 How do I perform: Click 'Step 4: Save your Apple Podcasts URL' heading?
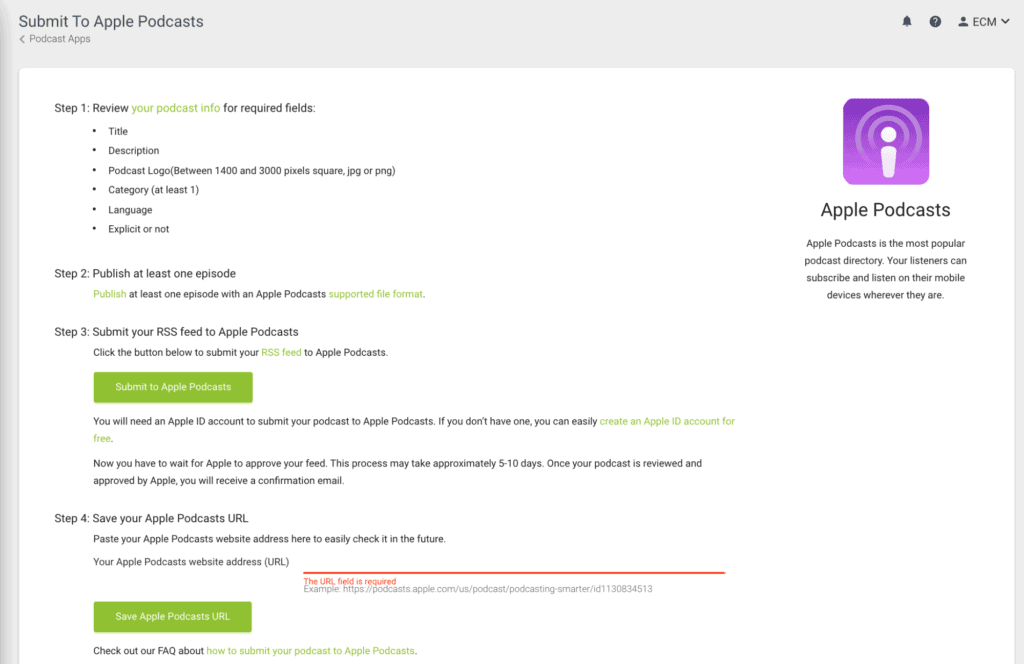151,518
